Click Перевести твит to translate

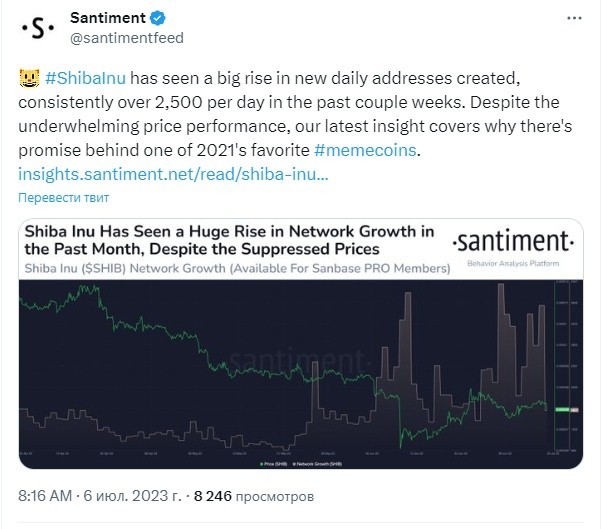[x=63, y=198]
